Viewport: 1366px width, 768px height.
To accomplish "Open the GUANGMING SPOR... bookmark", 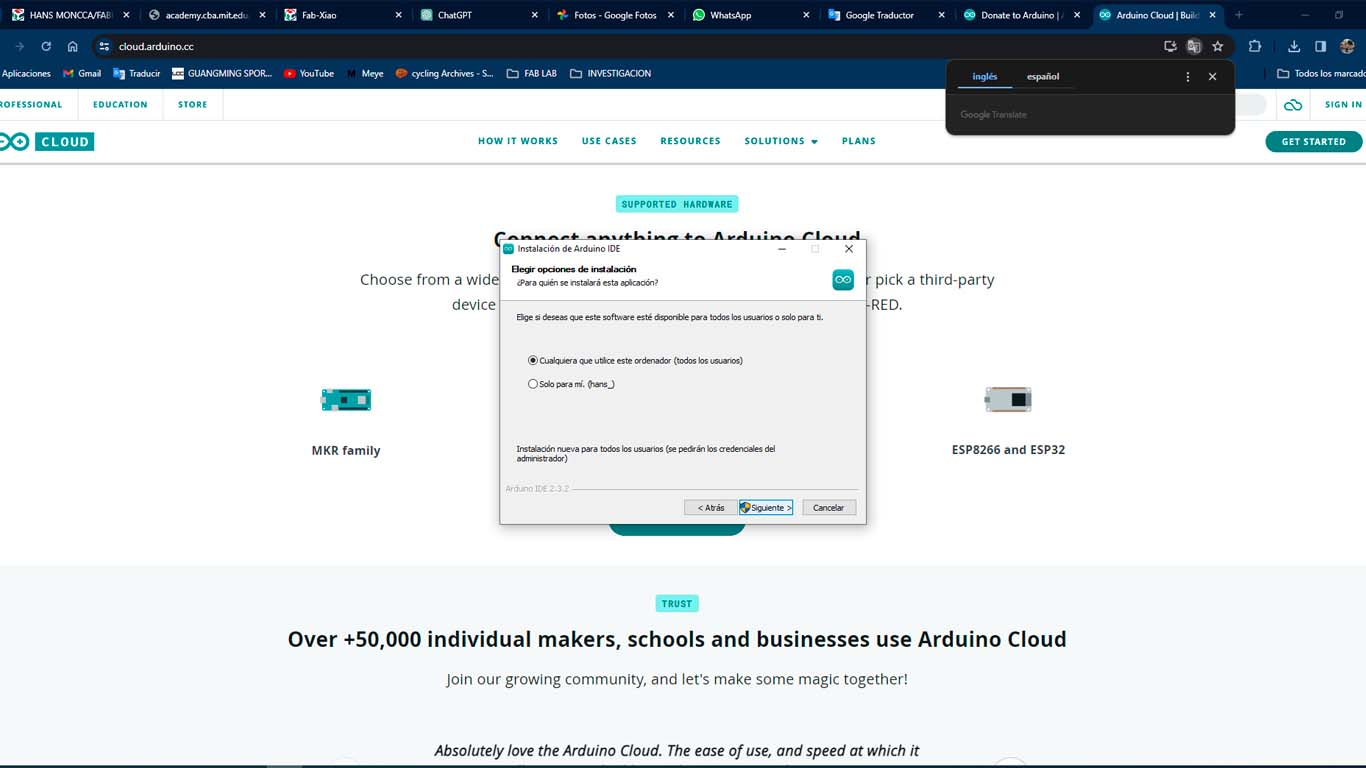I will click(x=222, y=73).
